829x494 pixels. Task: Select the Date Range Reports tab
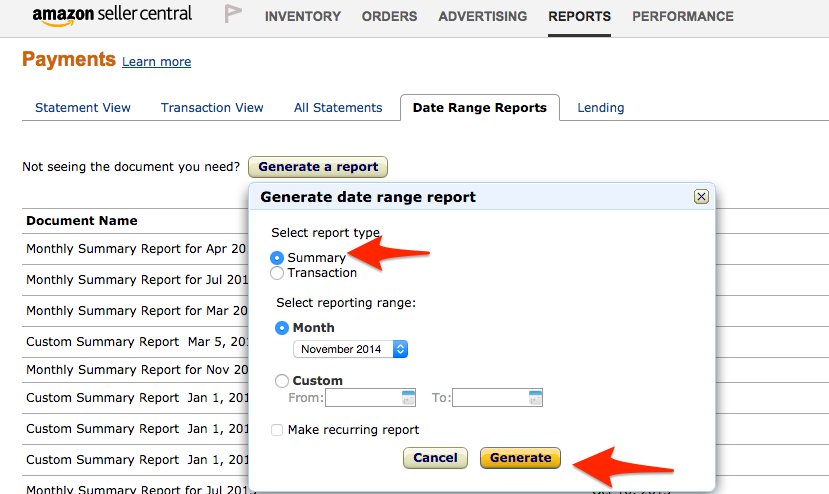tap(480, 108)
